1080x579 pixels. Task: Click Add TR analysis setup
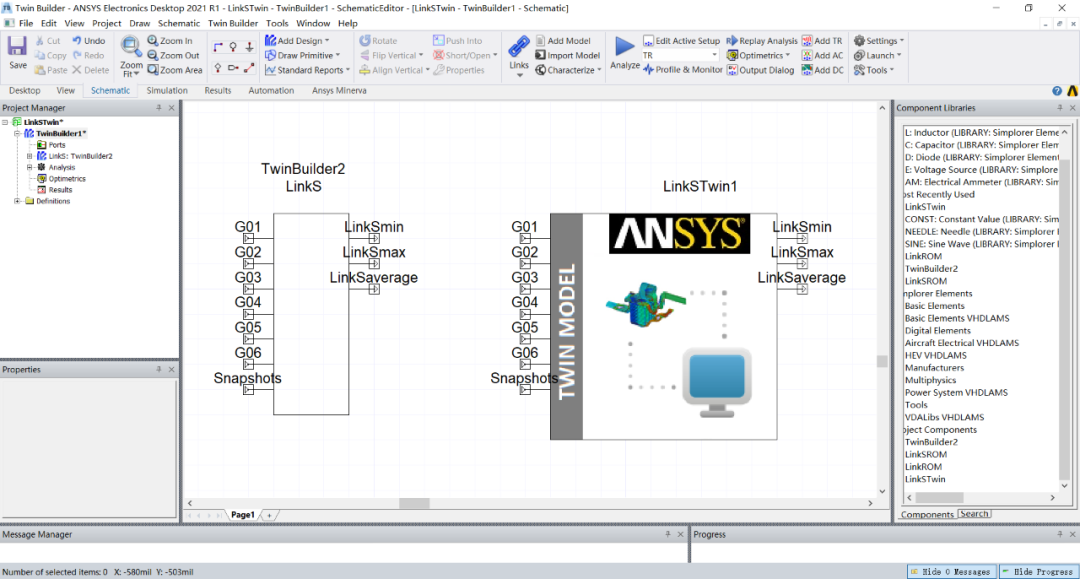click(x=822, y=41)
